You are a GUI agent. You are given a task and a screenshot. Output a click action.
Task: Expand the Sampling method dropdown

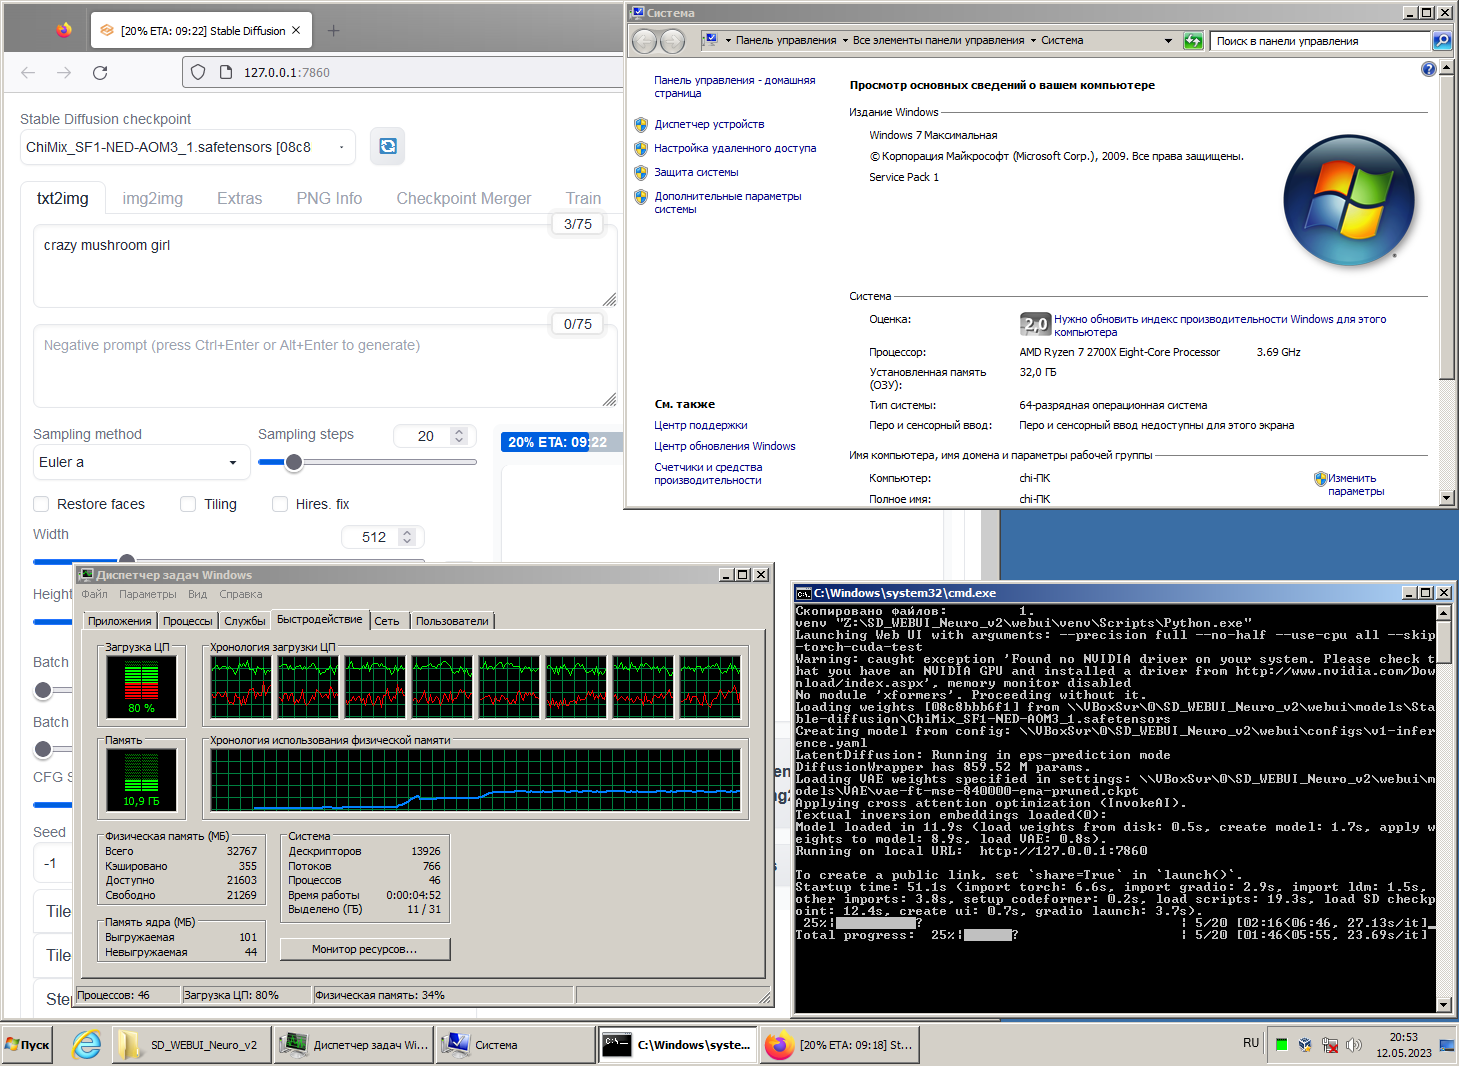[x=140, y=462]
